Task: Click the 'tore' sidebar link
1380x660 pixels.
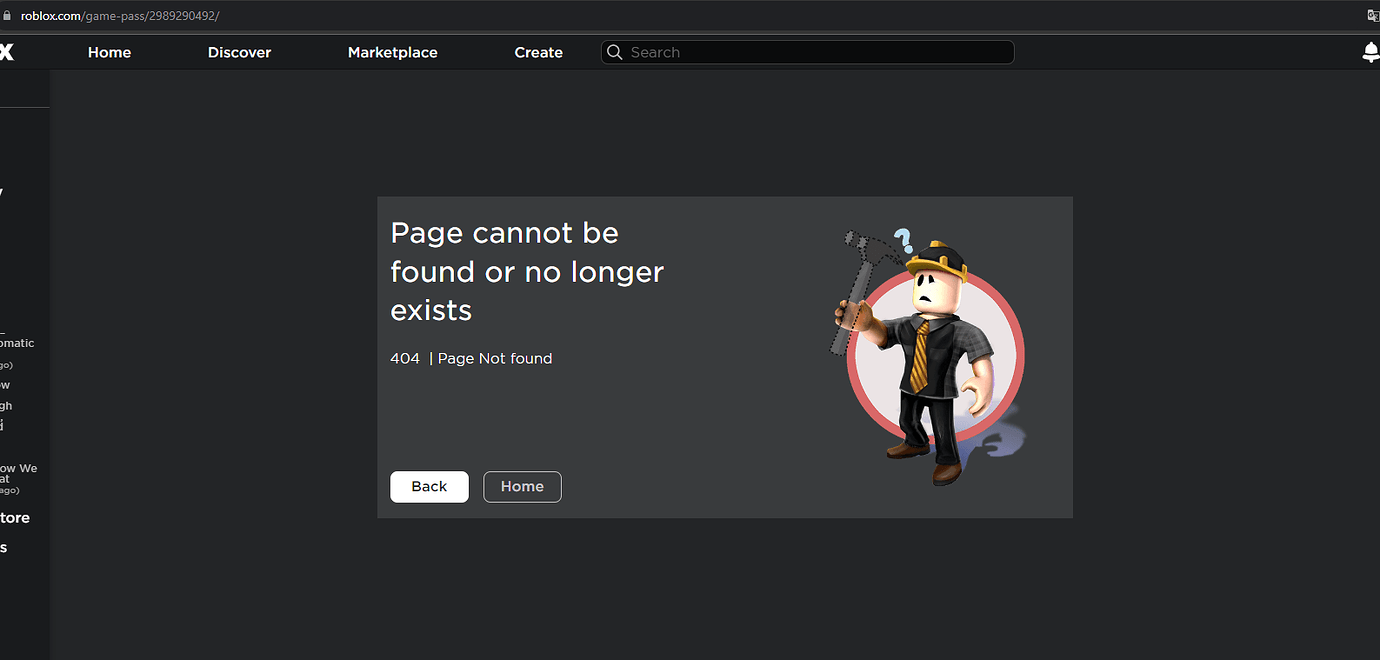Action: coord(14,517)
